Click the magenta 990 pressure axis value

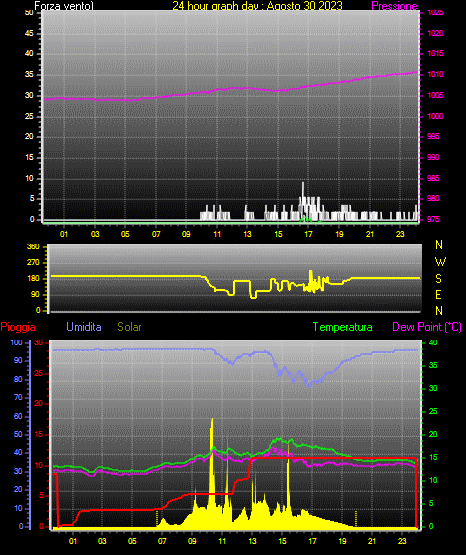point(433,157)
